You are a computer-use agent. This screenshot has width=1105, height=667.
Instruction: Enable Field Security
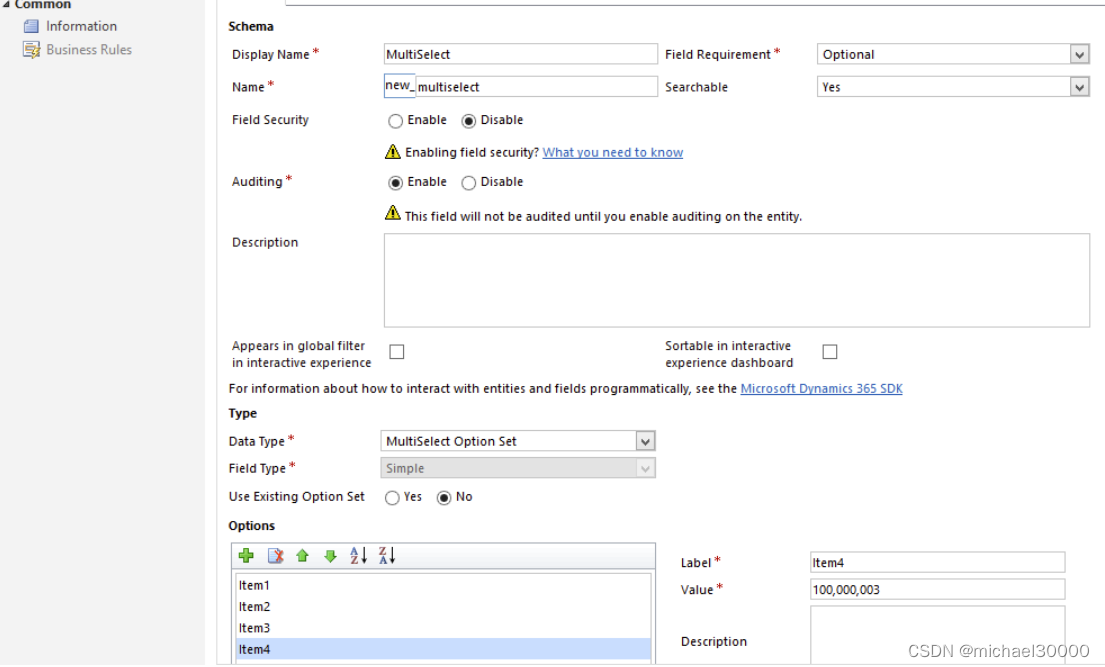[397, 120]
